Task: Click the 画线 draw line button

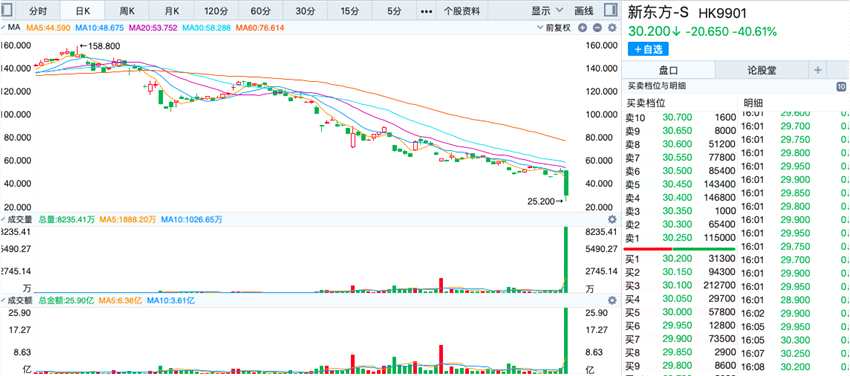Action: pyautogui.click(x=583, y=11)
